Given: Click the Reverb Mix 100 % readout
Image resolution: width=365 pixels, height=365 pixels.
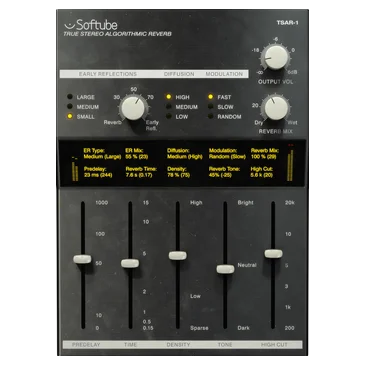Looking at the screenshot, I should click(265, 154).
